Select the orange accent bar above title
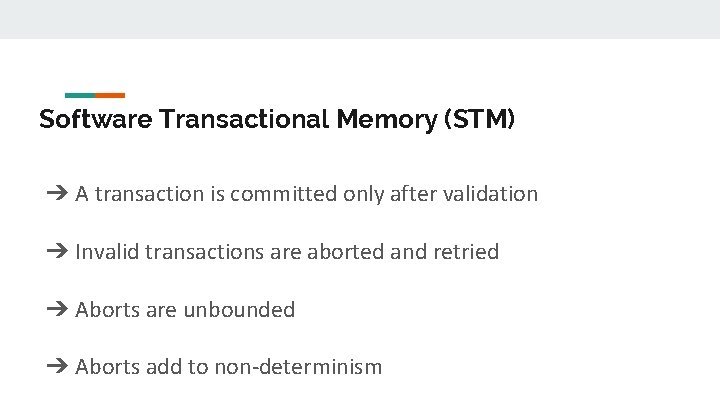720x405 pixels. click(x=110, y=96)
